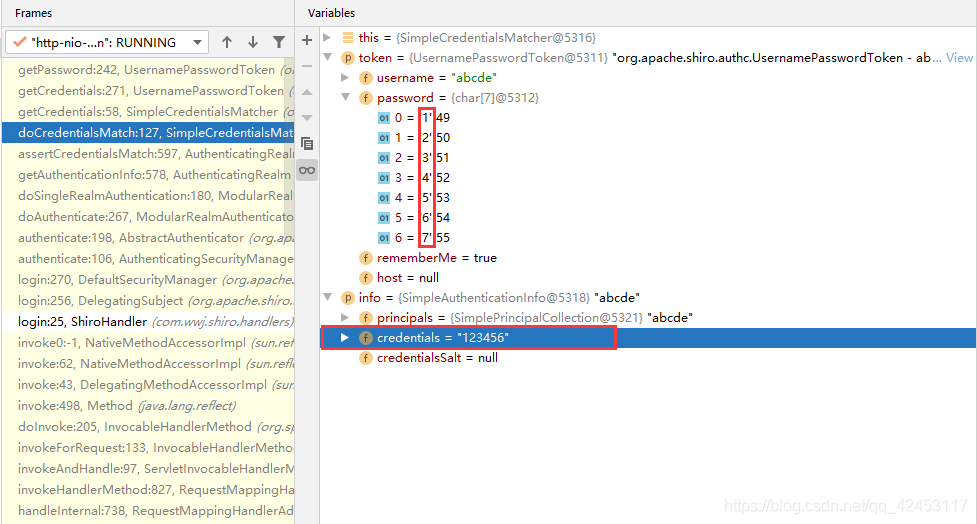The image size is (977, 524).
Task: Open the frames filter funnel icon
Action: click(x=279, y=42)
